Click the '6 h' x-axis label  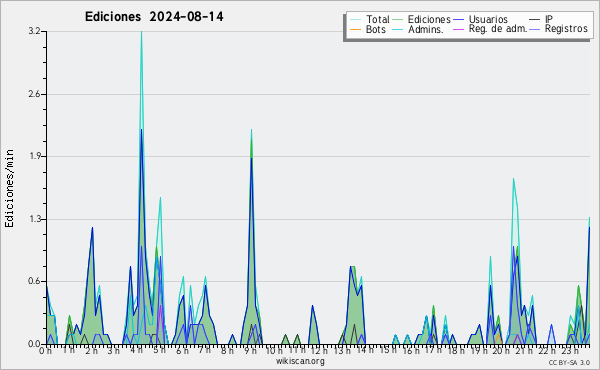click(x=182, y=351)
